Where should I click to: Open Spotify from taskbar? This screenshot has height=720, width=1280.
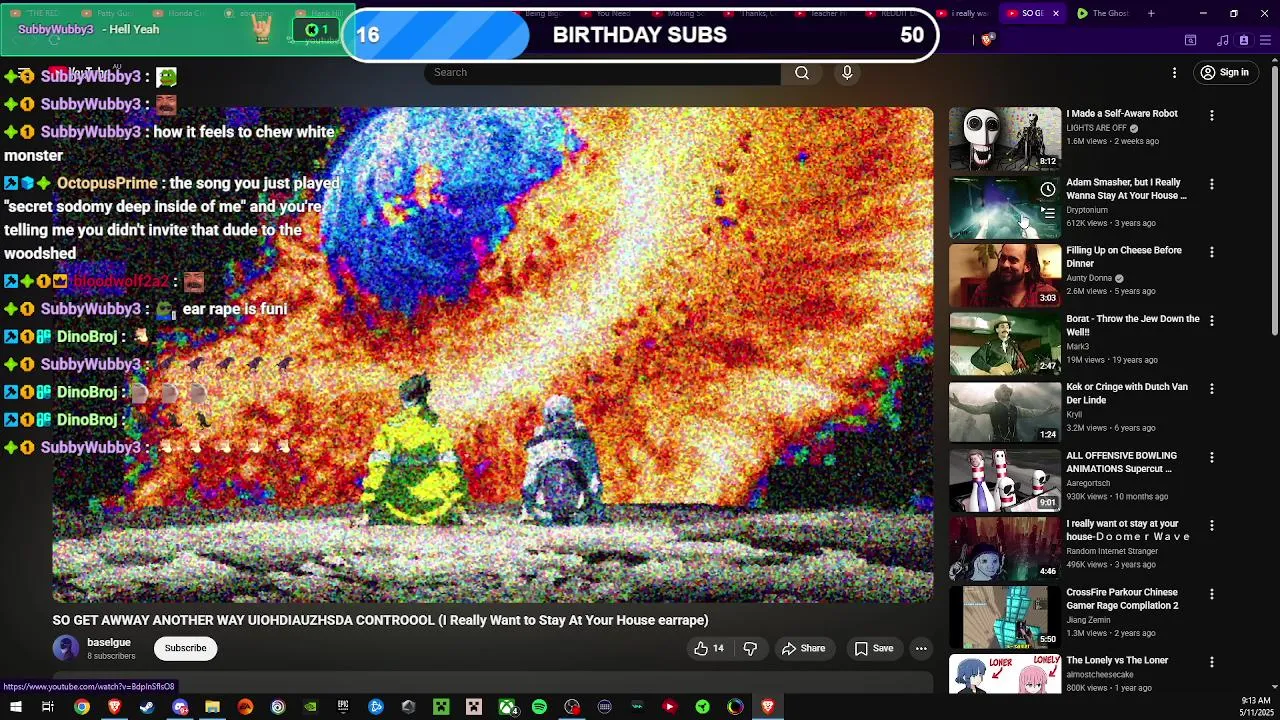pos(539,707)
